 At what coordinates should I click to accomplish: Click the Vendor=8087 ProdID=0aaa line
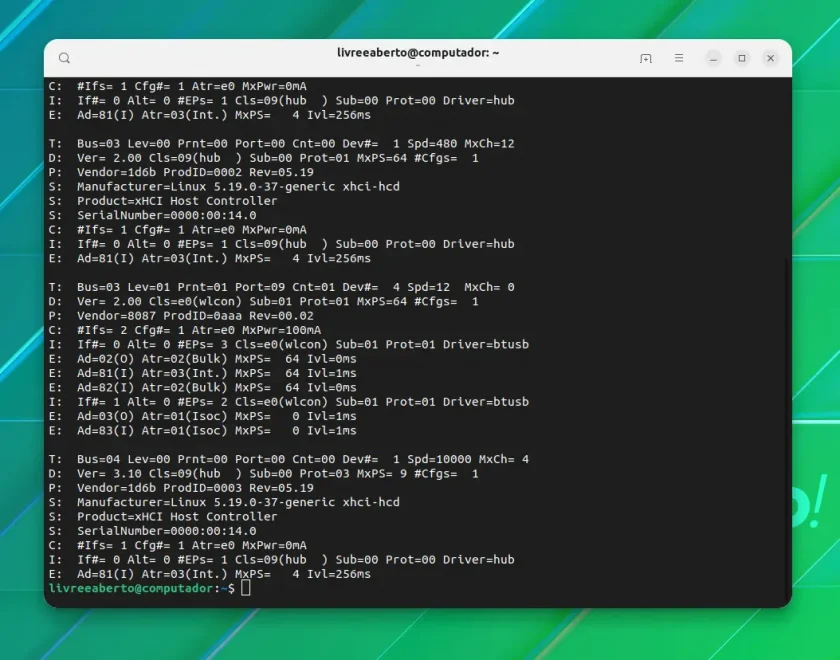tap(181, 316)
